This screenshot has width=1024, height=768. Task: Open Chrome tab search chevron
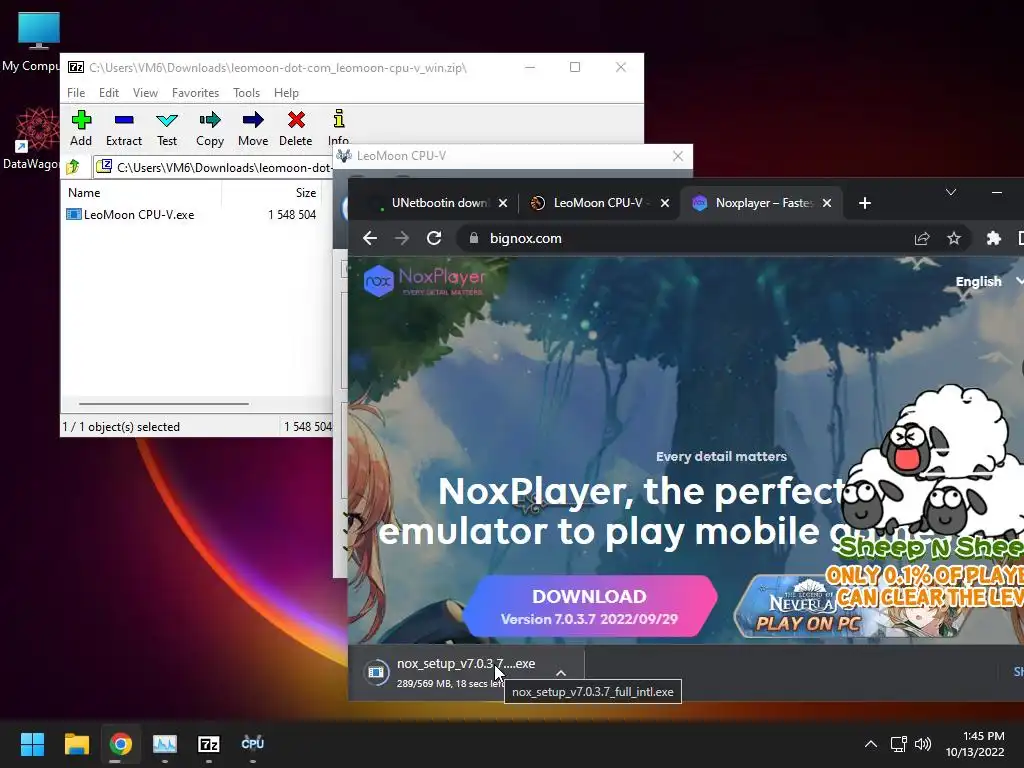951,192
